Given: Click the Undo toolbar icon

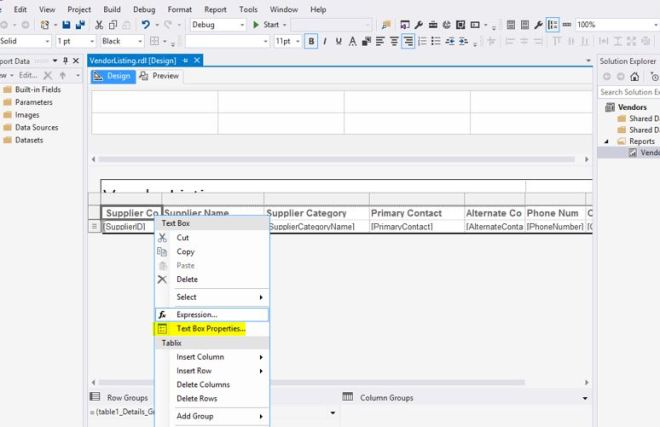Looking at the screenshot, I should click(146, 24).
